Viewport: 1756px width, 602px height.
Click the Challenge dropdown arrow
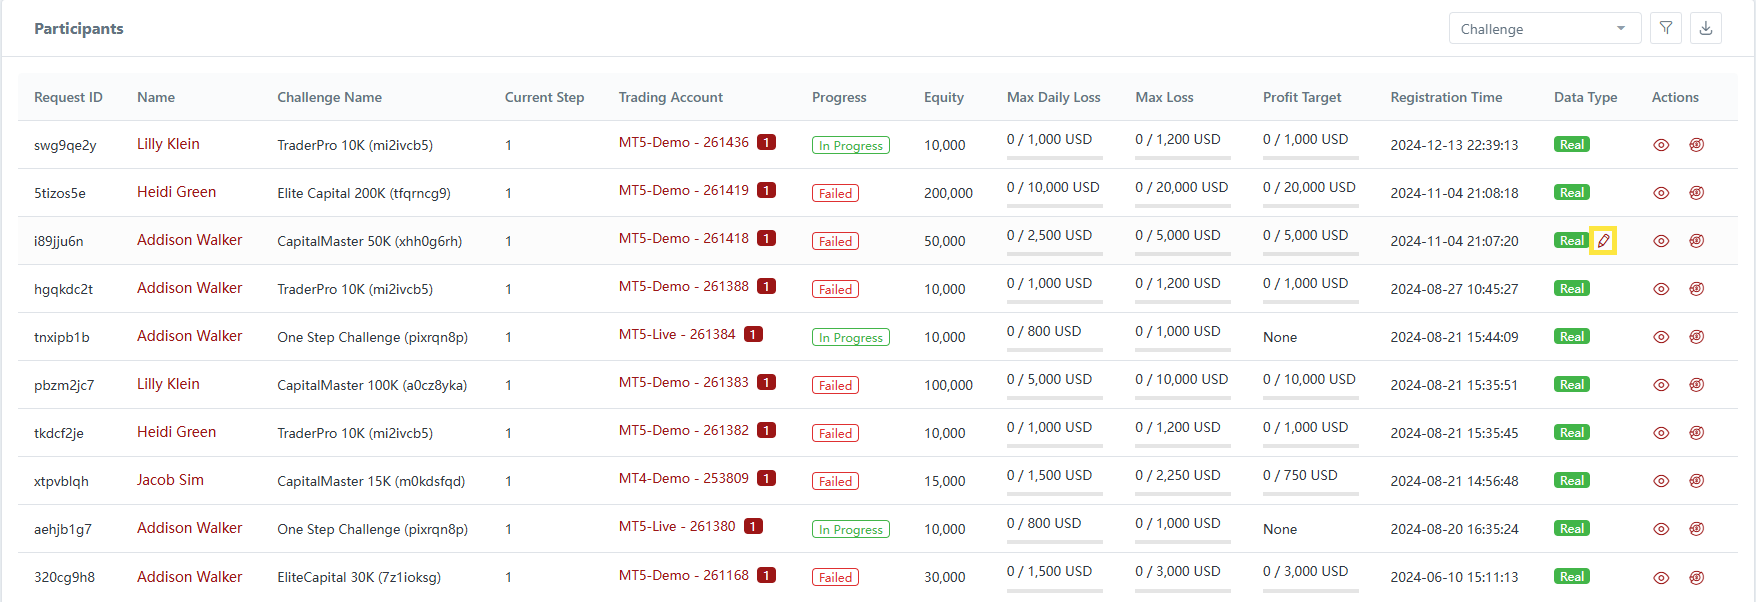click(x=1621, y=29)
